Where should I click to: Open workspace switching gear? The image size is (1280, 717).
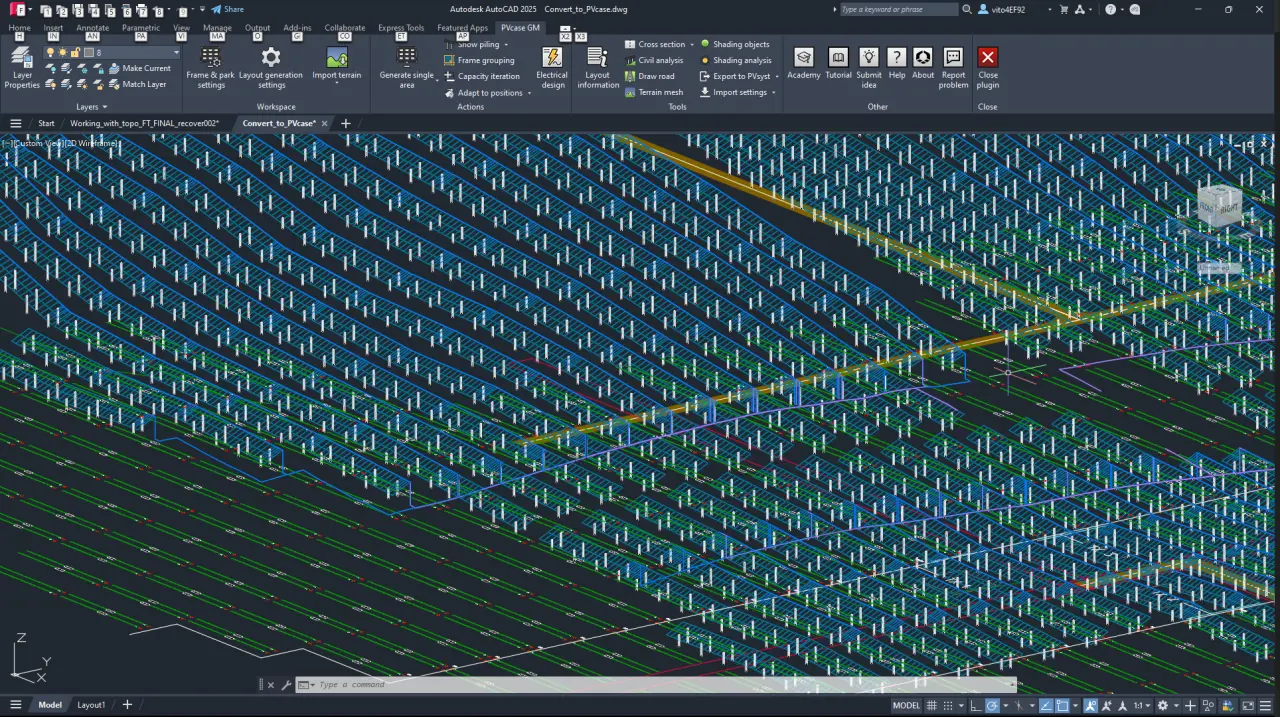1162,705
